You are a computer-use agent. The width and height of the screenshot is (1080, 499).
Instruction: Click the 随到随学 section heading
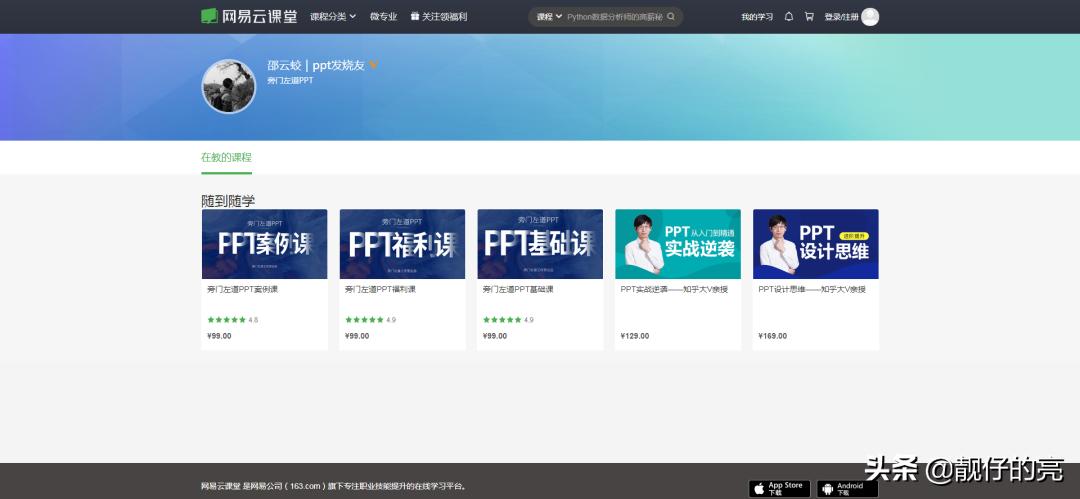228,201
